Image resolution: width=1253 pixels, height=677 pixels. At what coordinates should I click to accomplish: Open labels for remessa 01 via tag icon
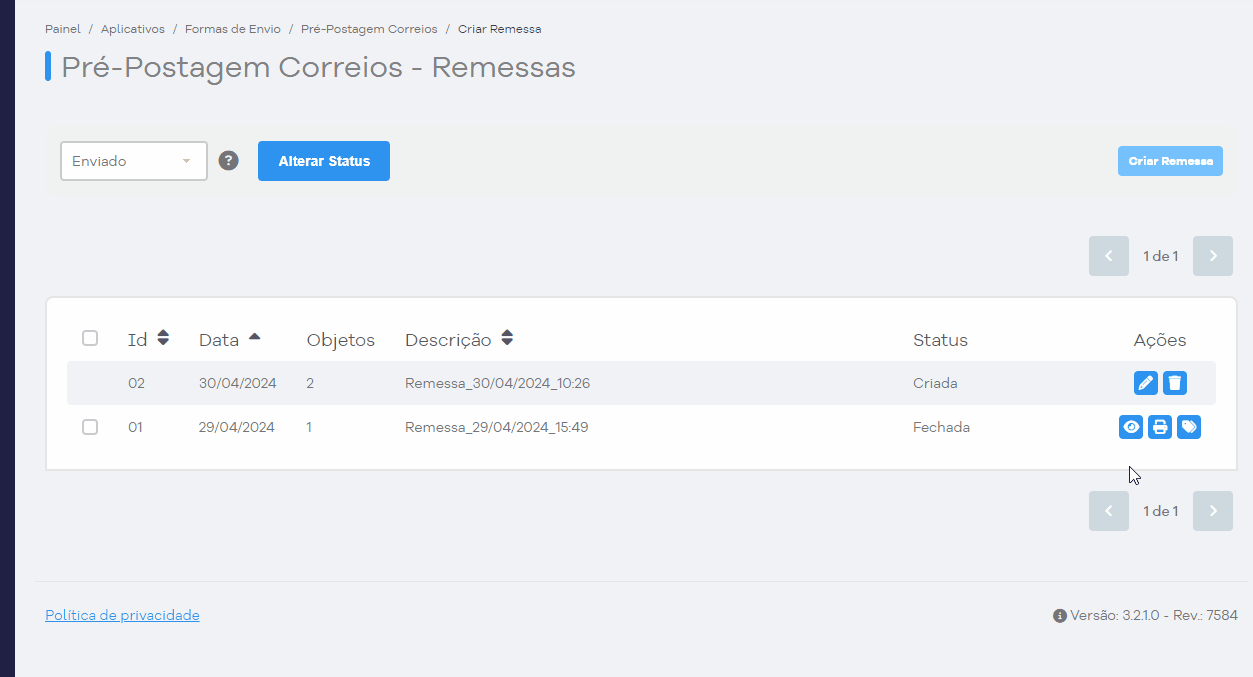pos(1189,427)
